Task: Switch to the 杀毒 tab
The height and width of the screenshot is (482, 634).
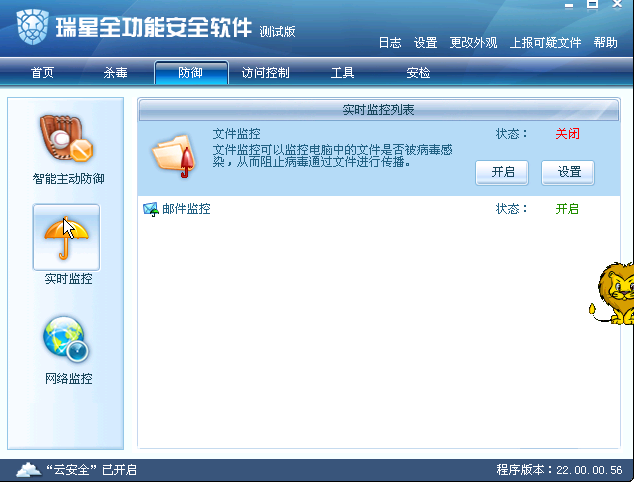Action: click(x=116, y=73)
